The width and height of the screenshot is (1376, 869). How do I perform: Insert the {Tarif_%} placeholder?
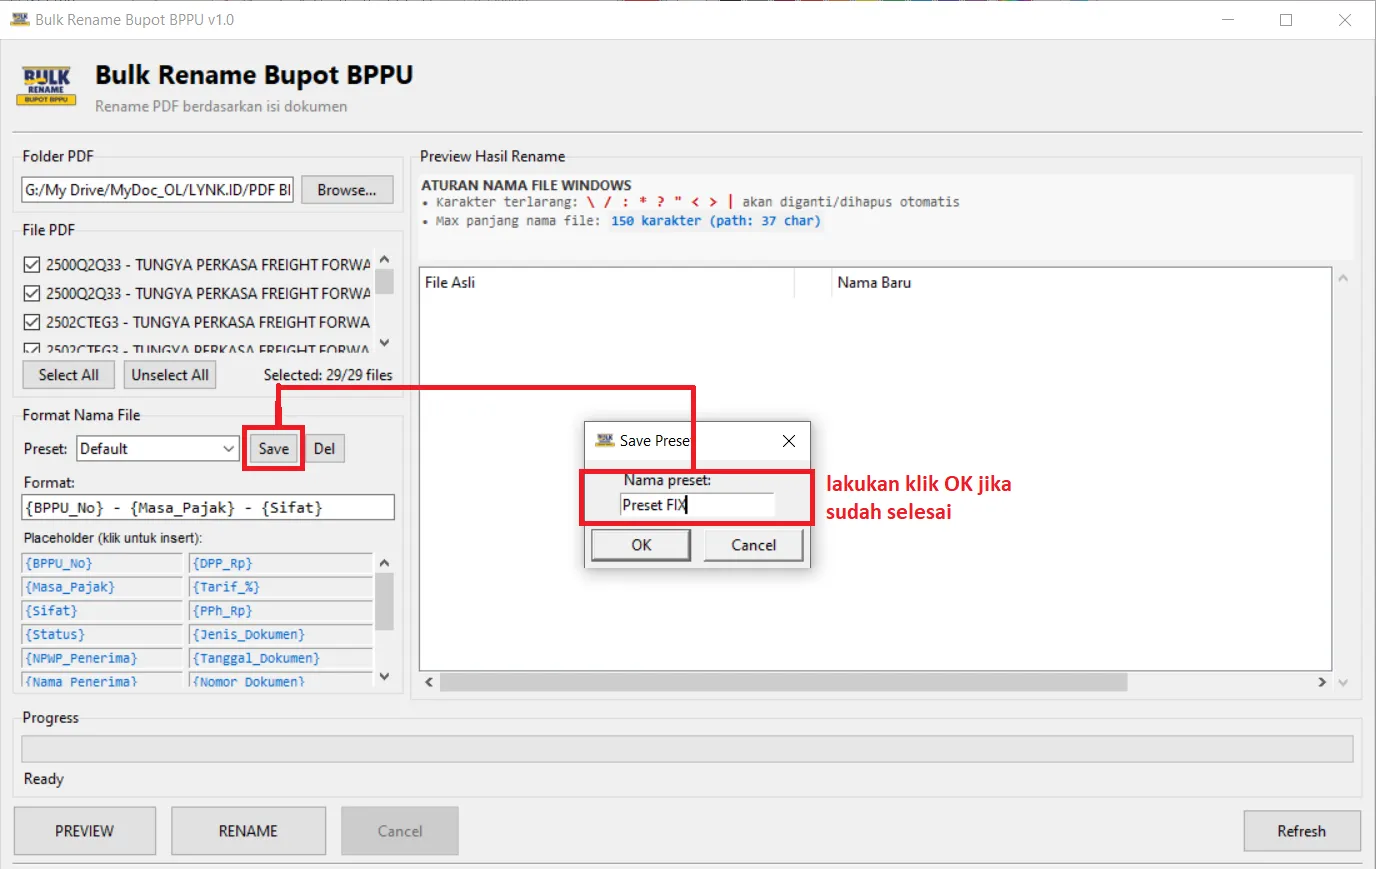tap(280, 587)
